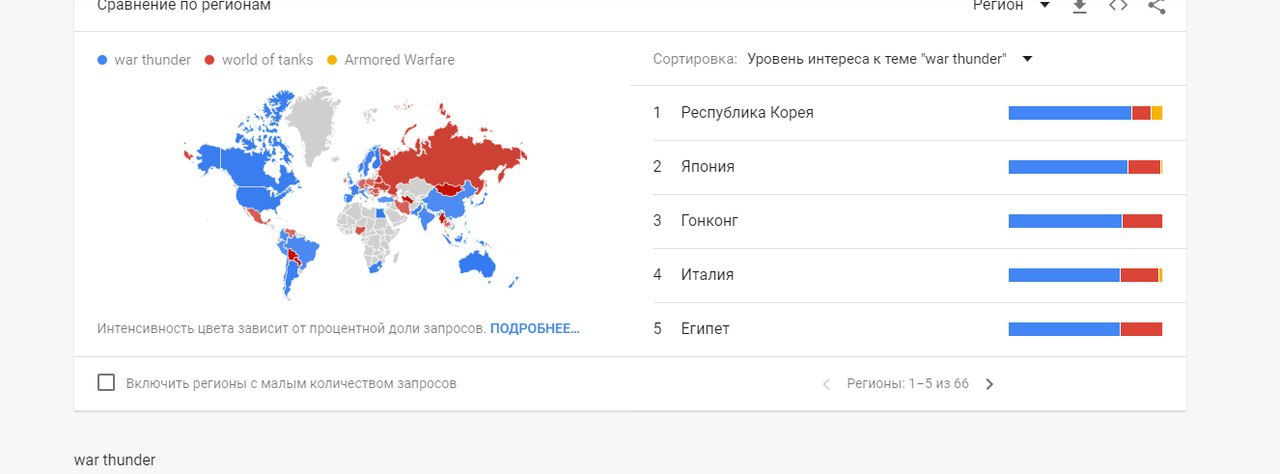Click the red world of tanks legend dot
The height and width of the screenshot is (474, 1280).
210,60
